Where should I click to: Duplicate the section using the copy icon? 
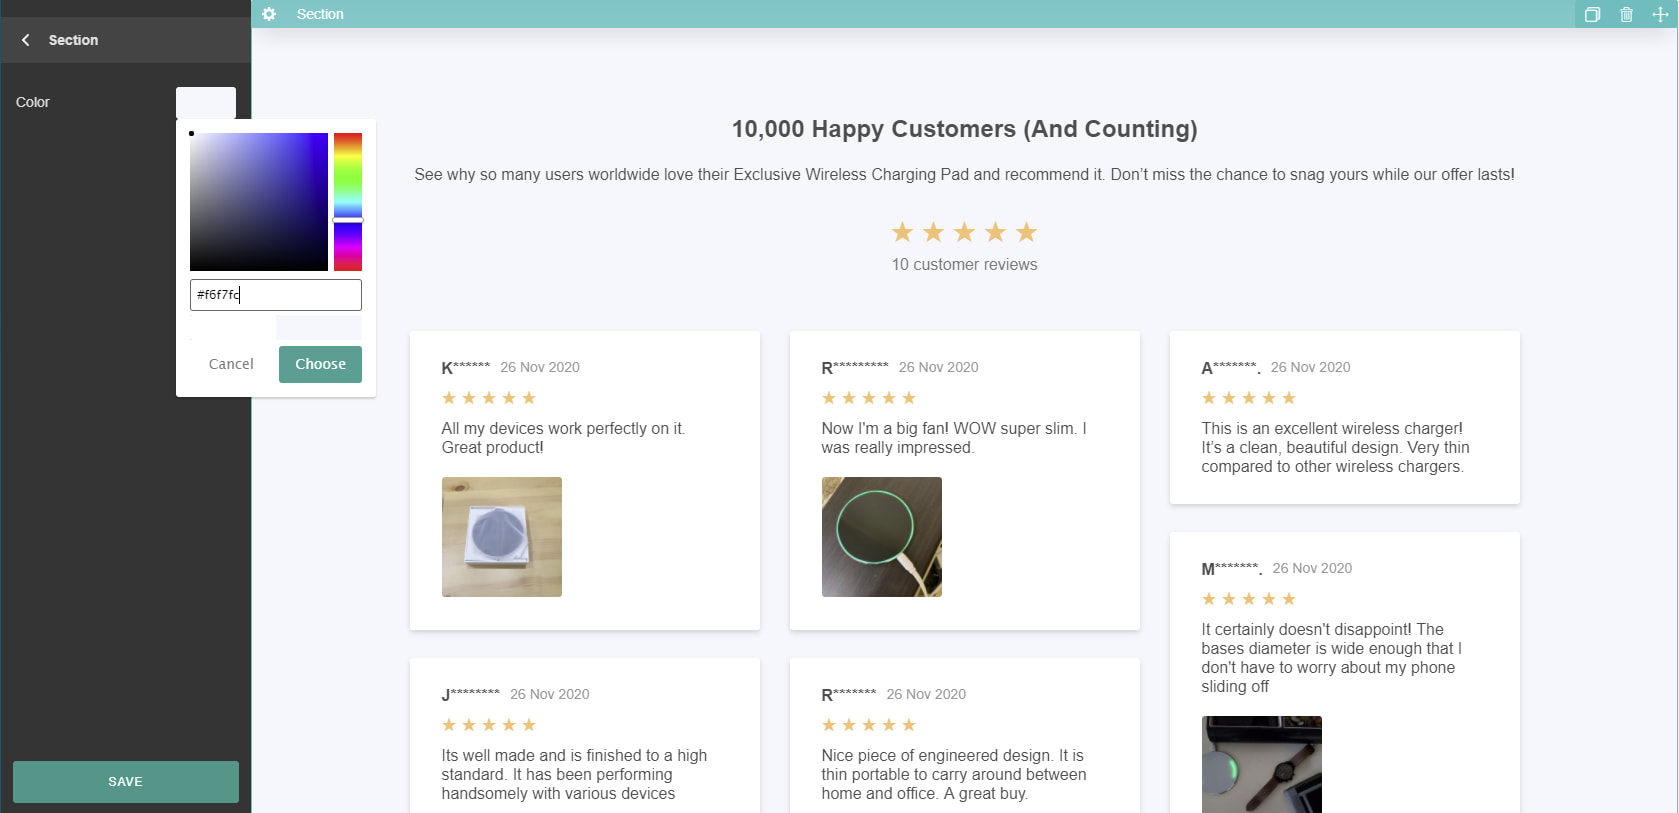point(1592,15)
